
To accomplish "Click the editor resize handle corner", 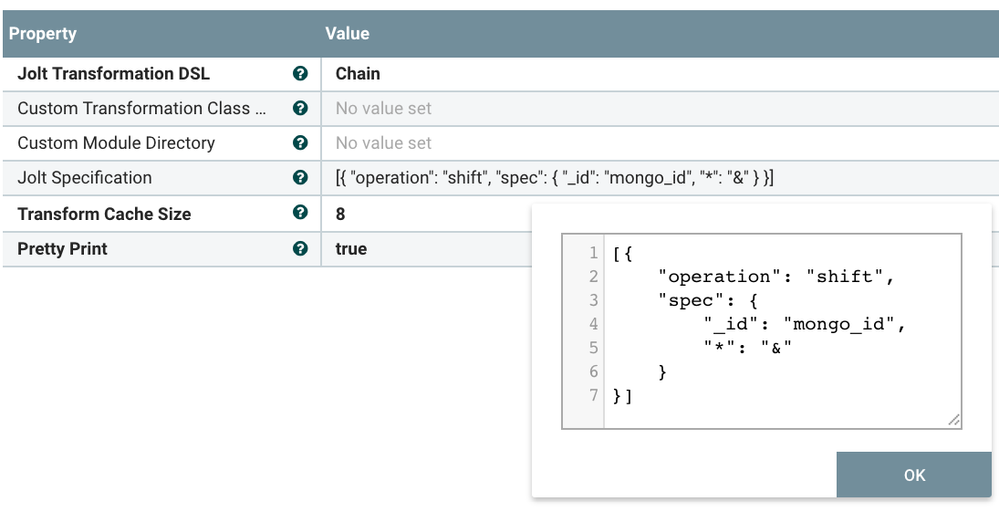I will pyautogui.click(x=954, y=421).
